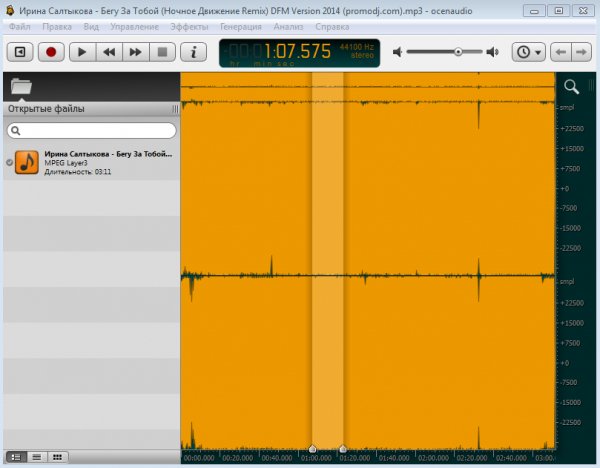Screen dimensions: 600x468
Task: Start recording with the red Record button
Action: pos(51,52)
